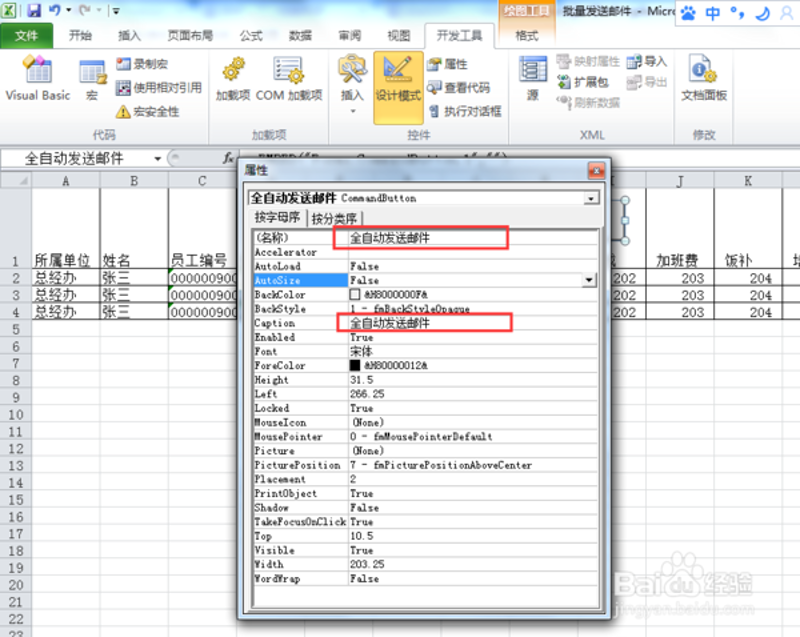Open the XML 源 source pane

[533, 79]
